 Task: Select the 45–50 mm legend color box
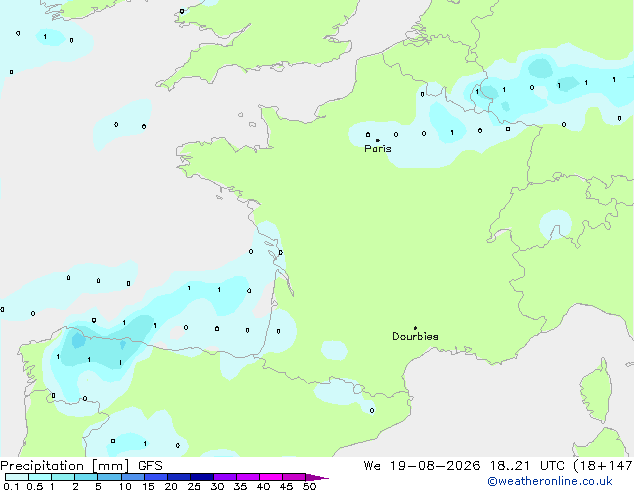(x=294, y=477)
